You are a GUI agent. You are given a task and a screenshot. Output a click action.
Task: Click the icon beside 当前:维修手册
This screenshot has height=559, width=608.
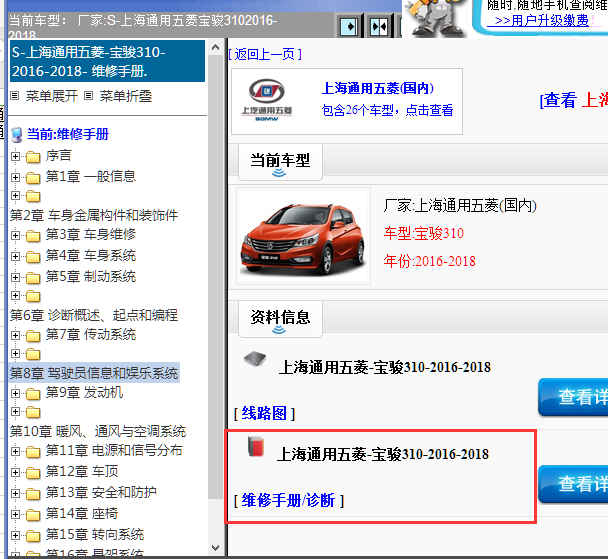click(17, 135)
